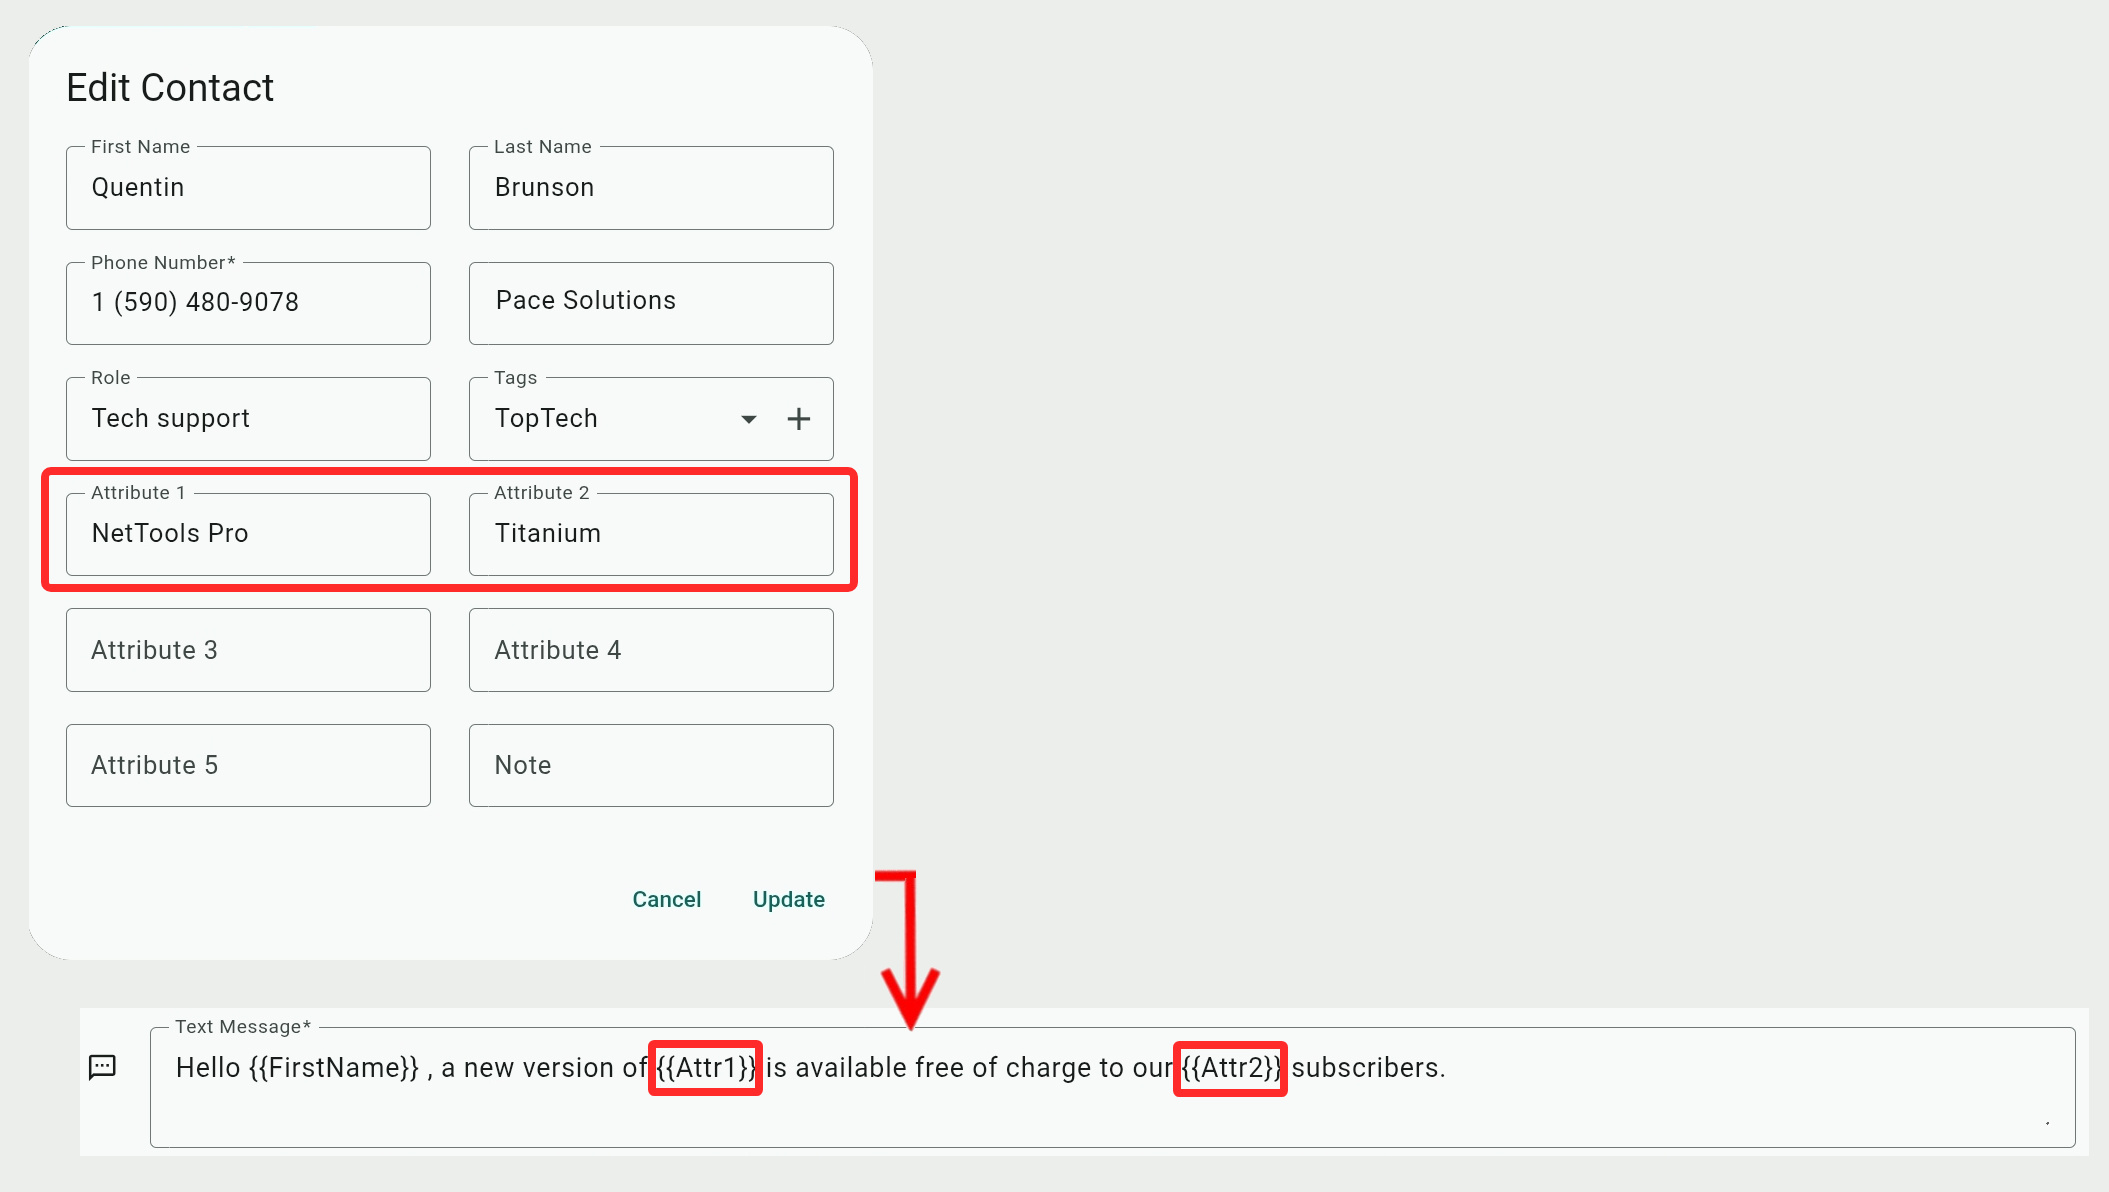Focus the Last Name field Brunson
The image size is (2109, 1192).
[x=651, y=188]
